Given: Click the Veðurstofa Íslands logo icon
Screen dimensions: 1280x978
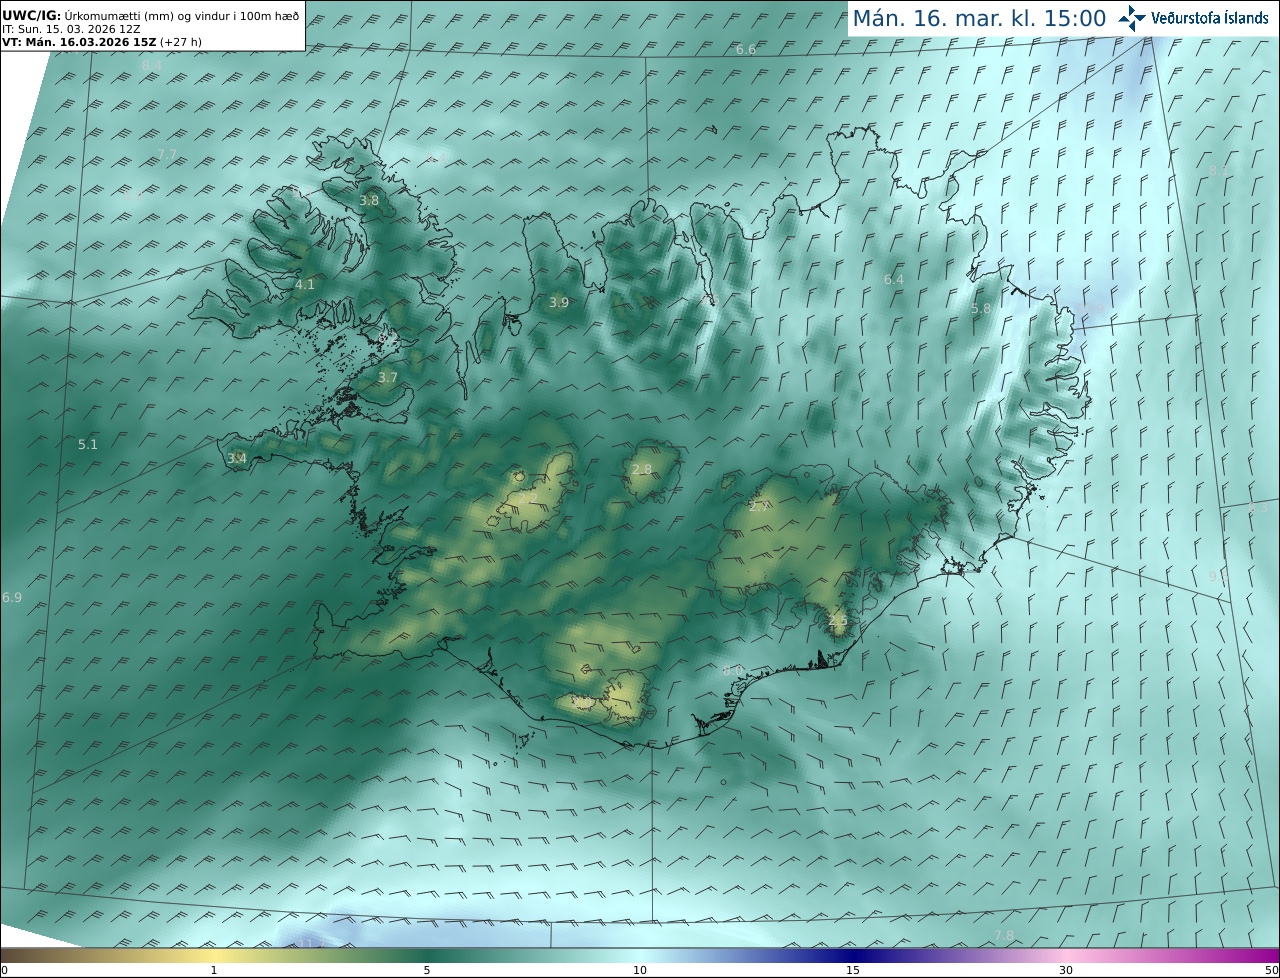Looking at the screenshot, I should click(1132, 18).
